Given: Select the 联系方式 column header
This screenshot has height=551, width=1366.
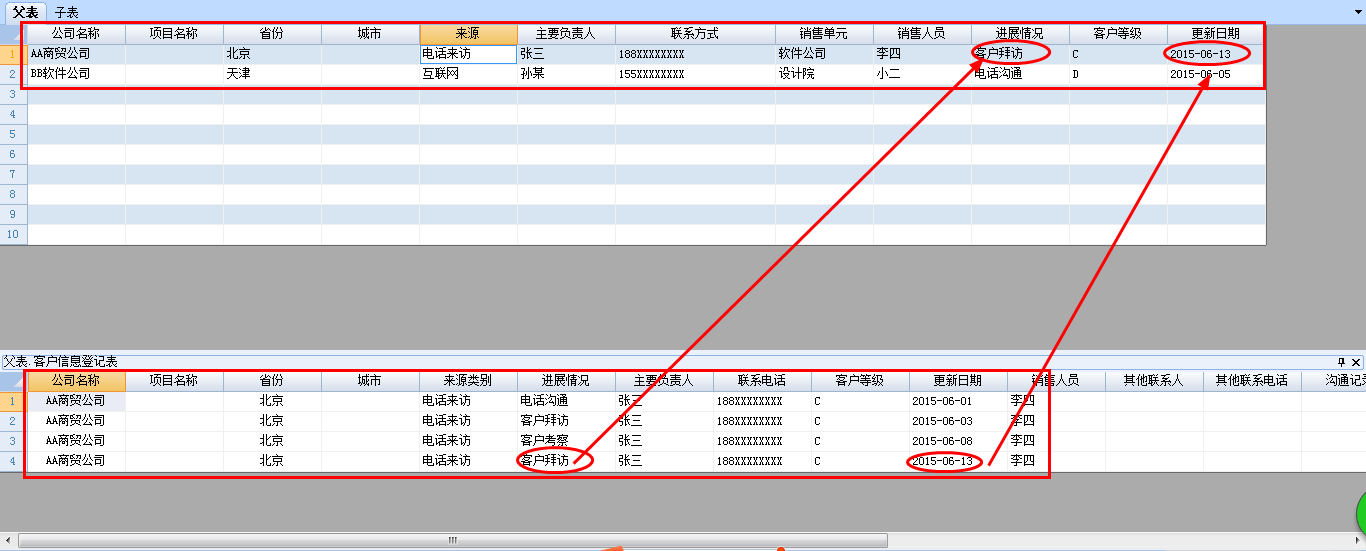Looking at the screenshot, I should tap(695, 34).
